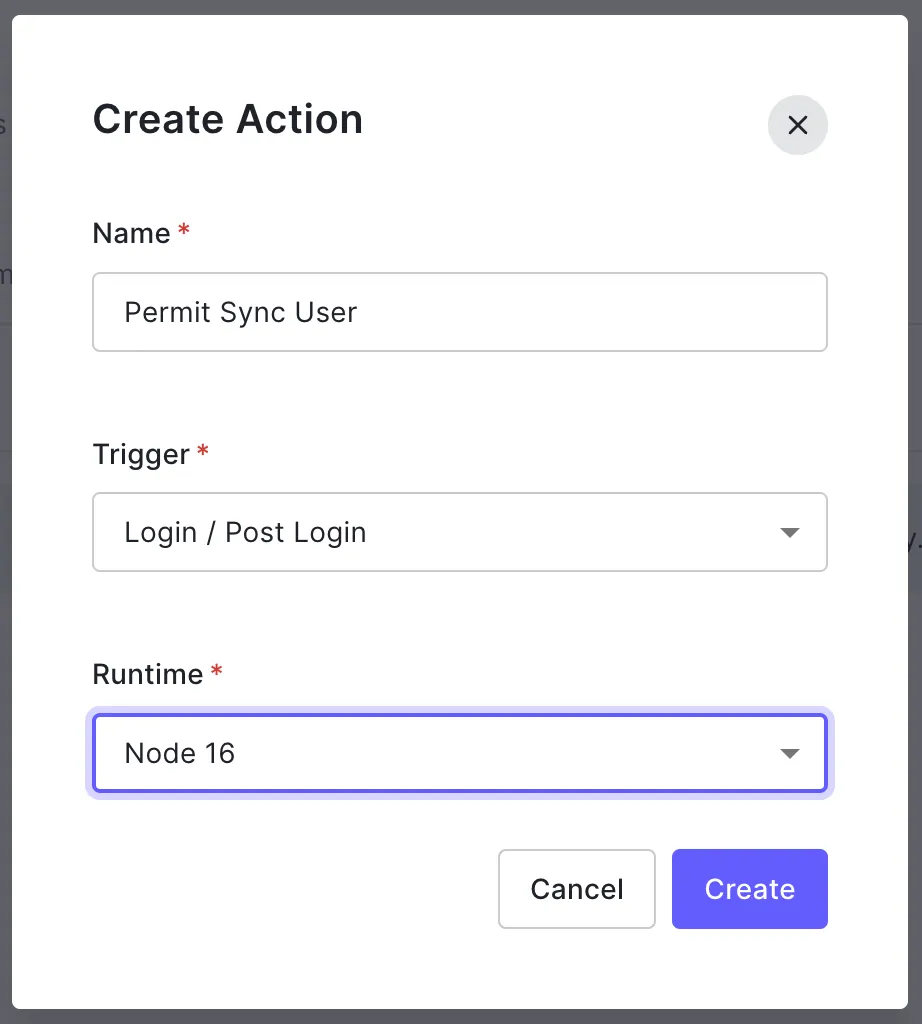Click the red asterisk beside Trigger
922x1024 pixels.
click(x=203, y=453)
